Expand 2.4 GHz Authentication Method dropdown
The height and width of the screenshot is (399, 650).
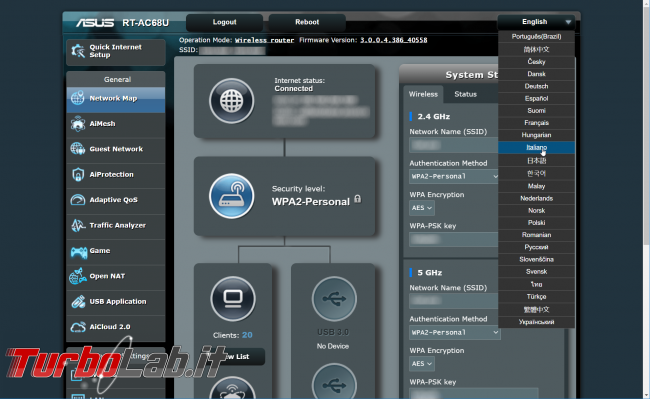(454, 176)
